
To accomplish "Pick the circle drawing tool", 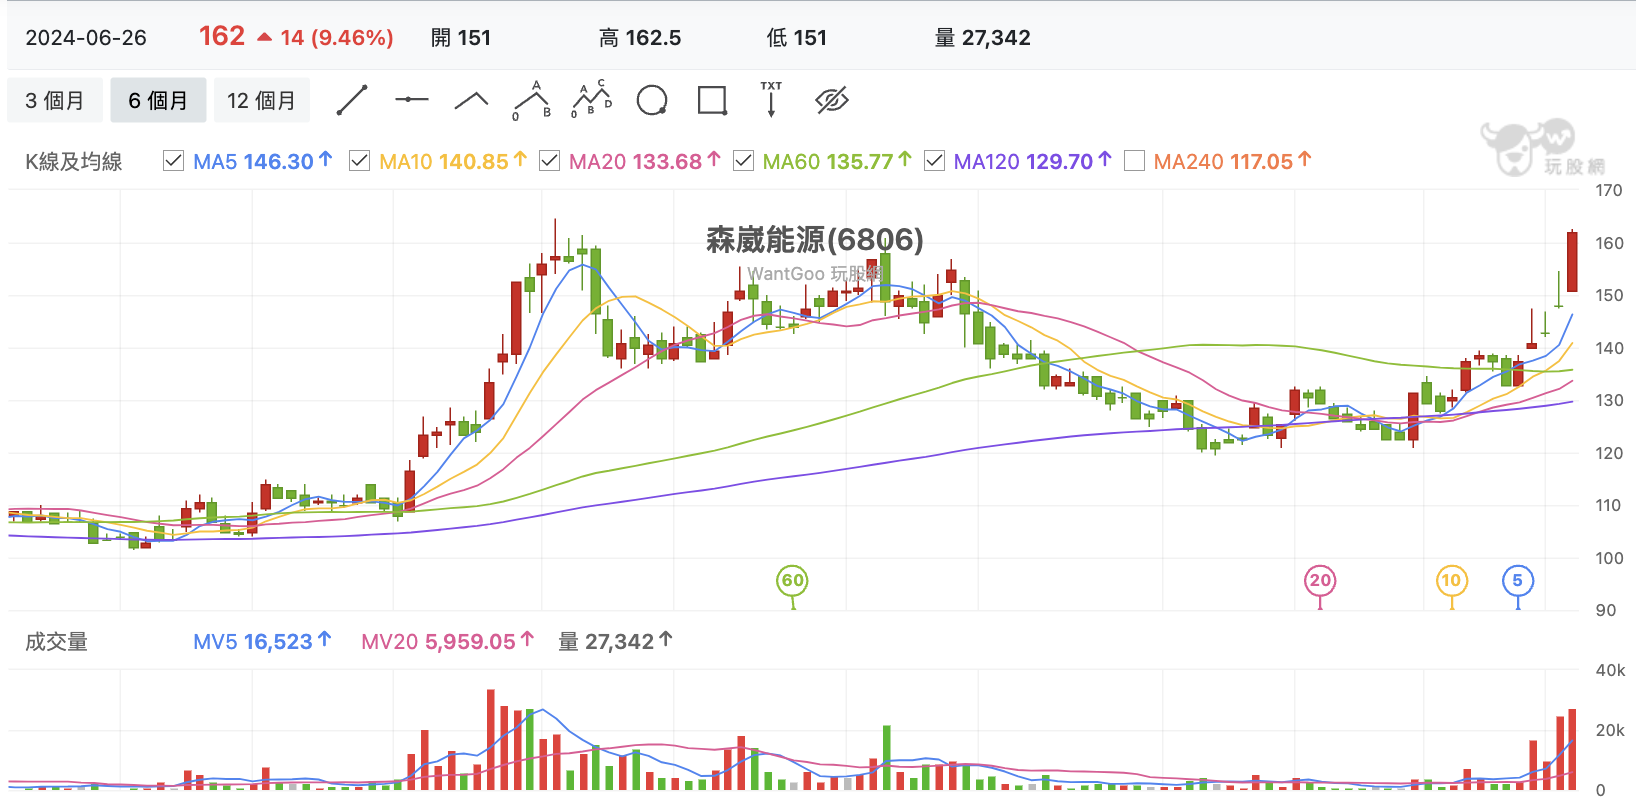I will tap(652, 100).
